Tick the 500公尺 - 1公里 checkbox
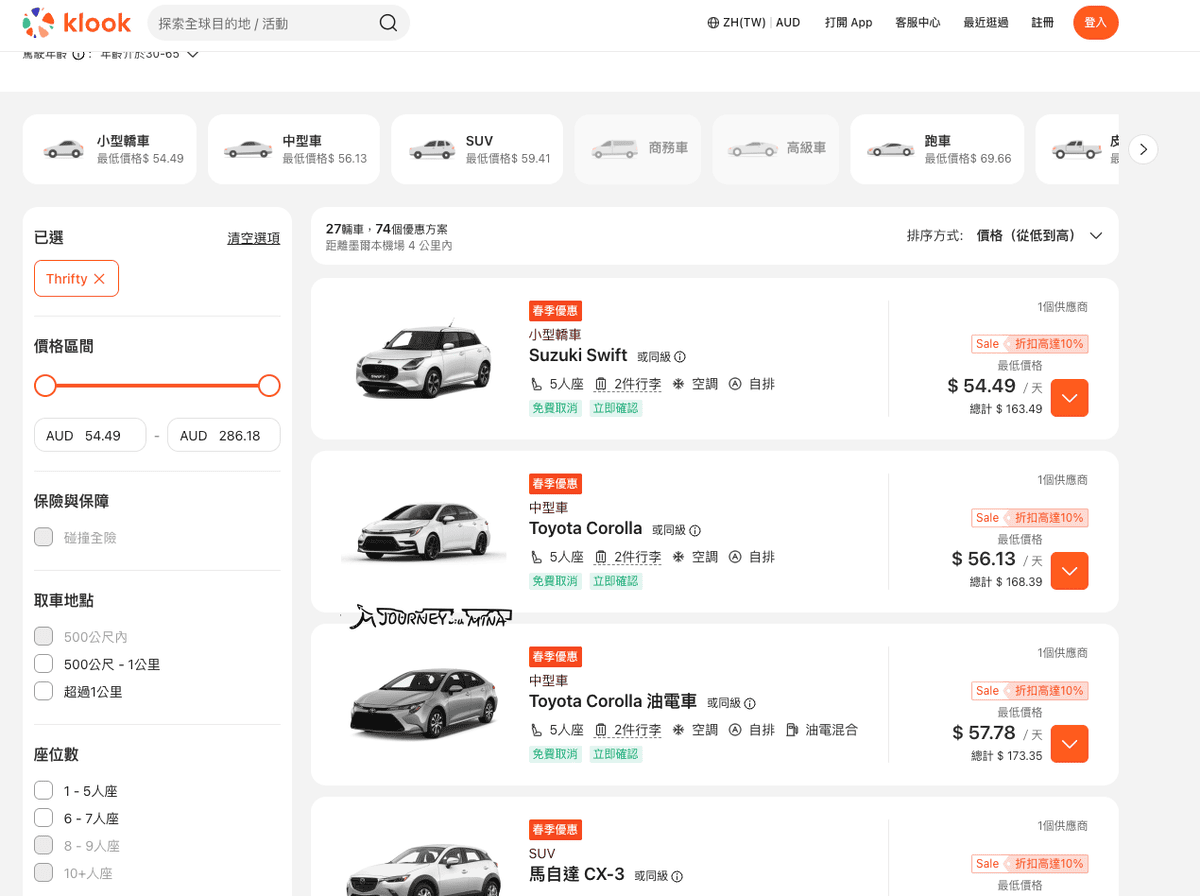 click(43, 664)
